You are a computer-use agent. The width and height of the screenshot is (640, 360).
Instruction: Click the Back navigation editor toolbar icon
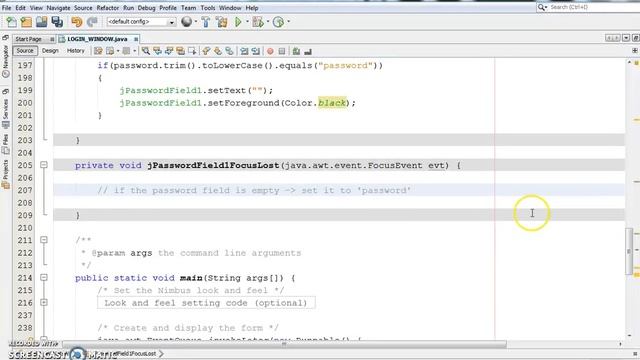(x=110, y=51)
